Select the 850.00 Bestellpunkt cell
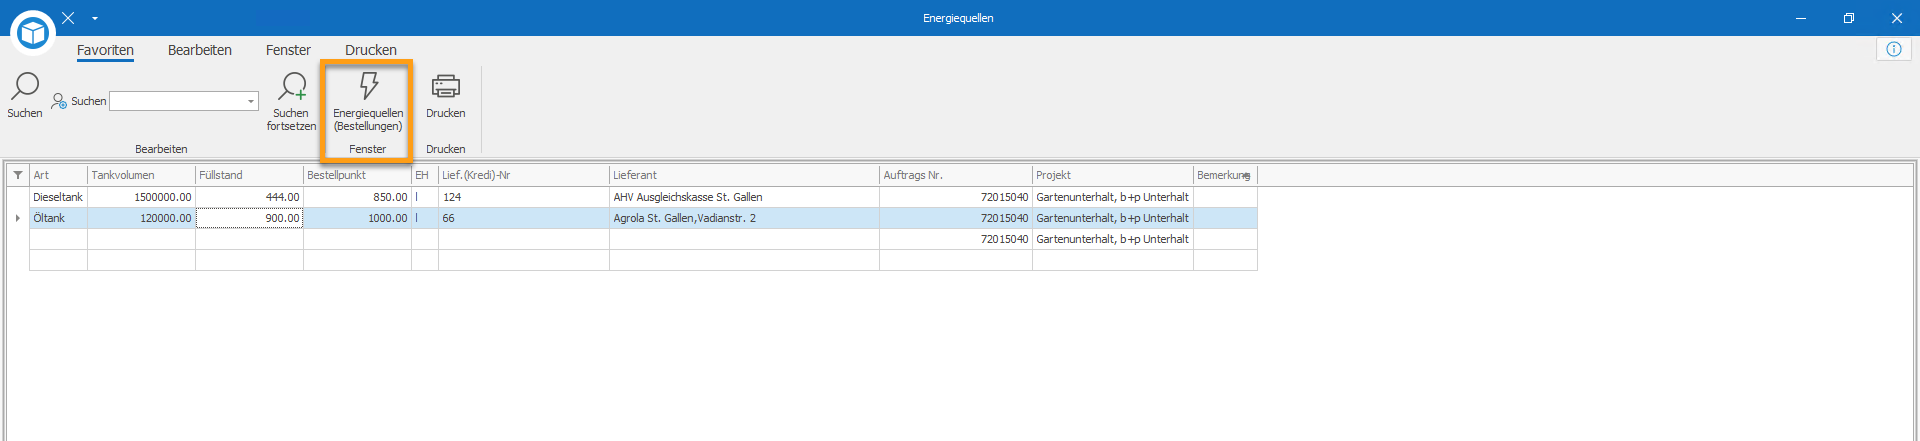 [357, 197]
